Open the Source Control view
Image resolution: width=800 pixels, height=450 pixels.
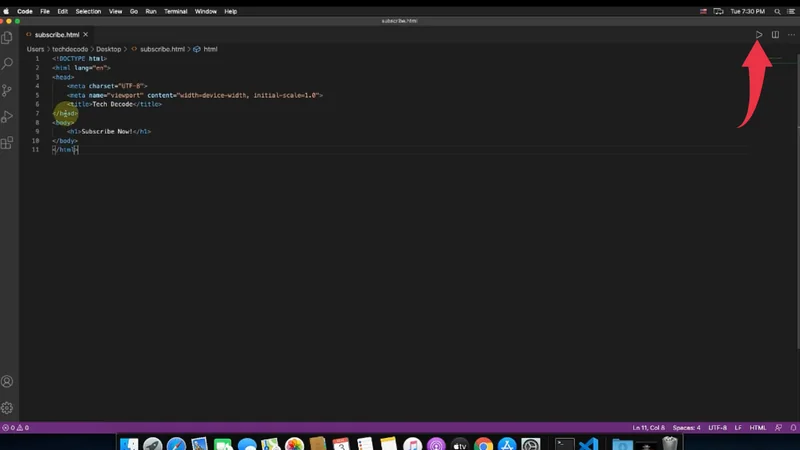tap(7, 90)
